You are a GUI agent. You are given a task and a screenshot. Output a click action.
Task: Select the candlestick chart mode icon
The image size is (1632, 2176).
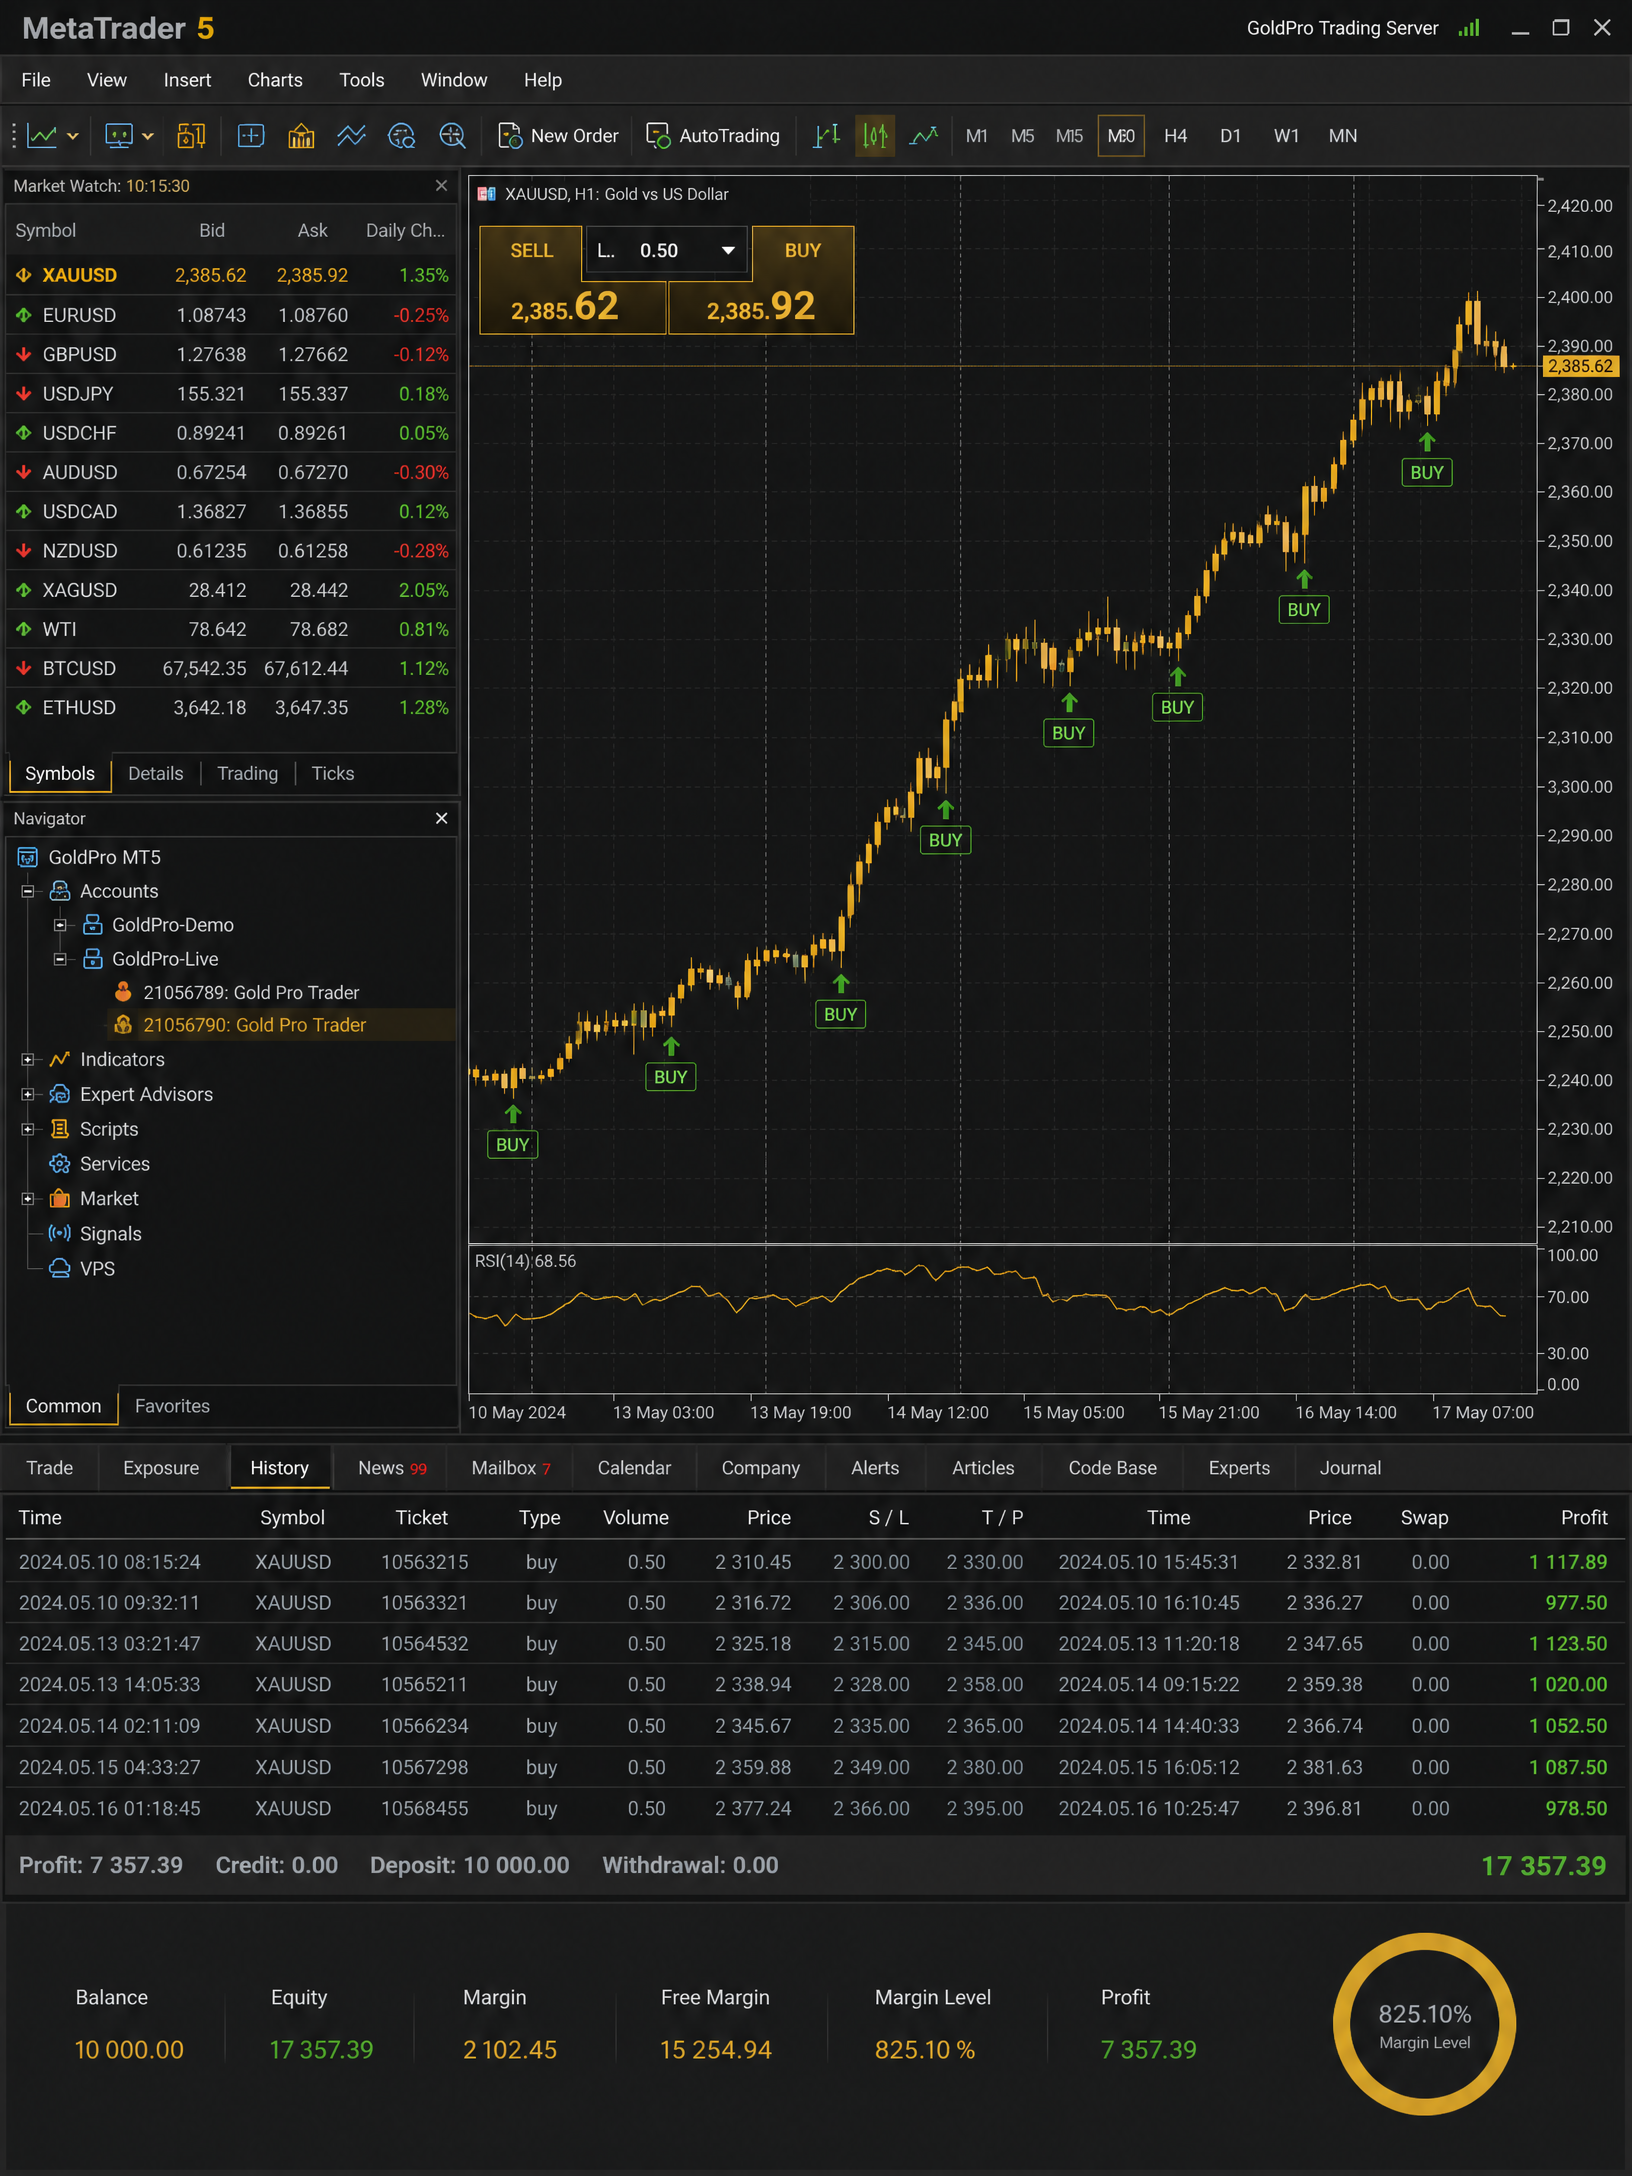coord(875,136)
